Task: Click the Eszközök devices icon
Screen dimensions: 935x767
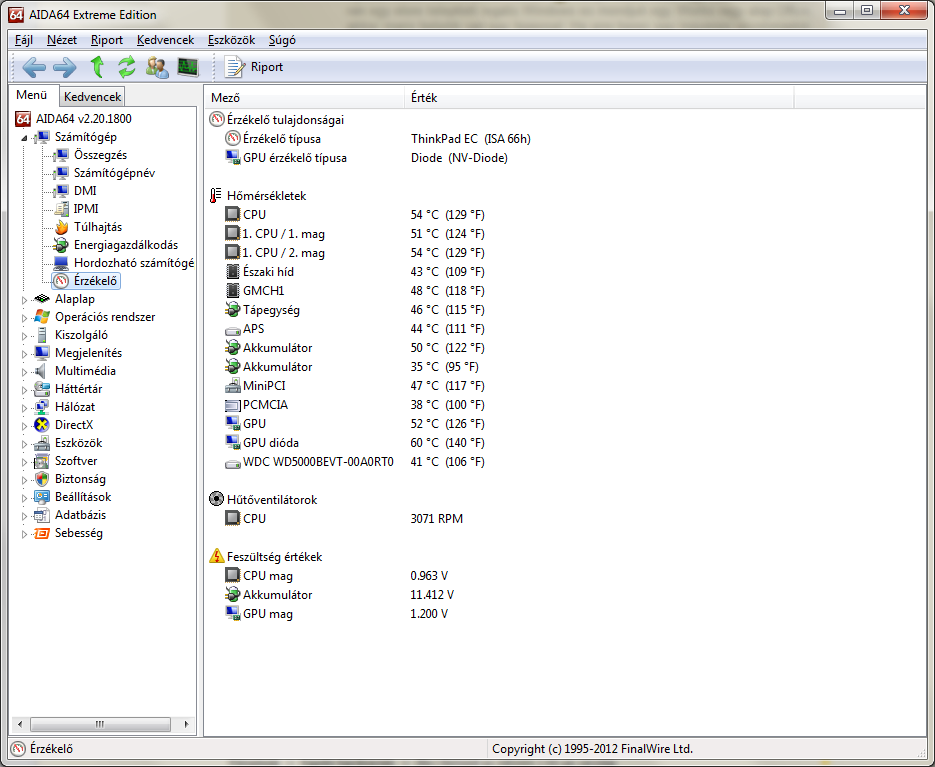Action: (x=42, y=443)
